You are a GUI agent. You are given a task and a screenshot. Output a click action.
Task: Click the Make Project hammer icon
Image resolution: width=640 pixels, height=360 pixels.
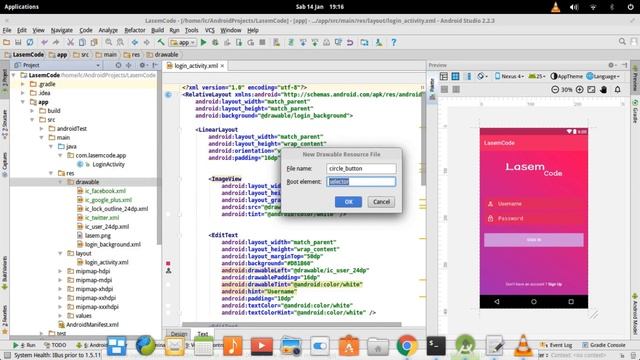pos(161,42)
